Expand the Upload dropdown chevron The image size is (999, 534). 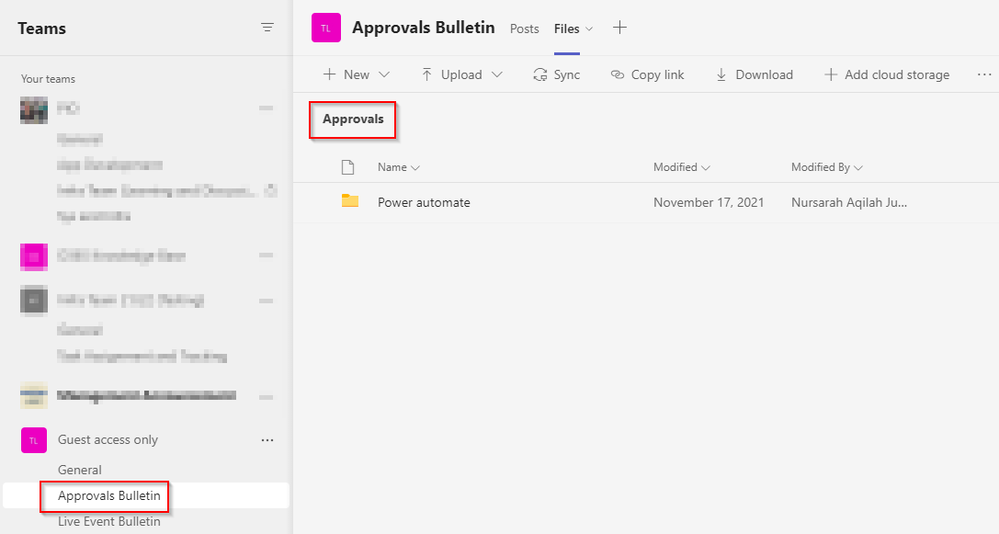[x=497, y=75]
